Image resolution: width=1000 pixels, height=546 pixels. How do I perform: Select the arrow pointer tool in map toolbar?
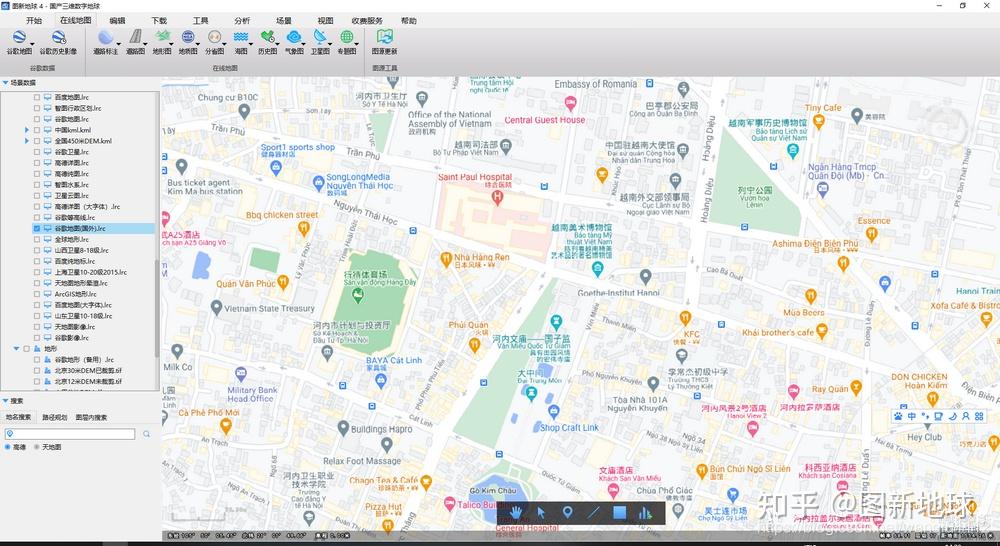[541, 512]
